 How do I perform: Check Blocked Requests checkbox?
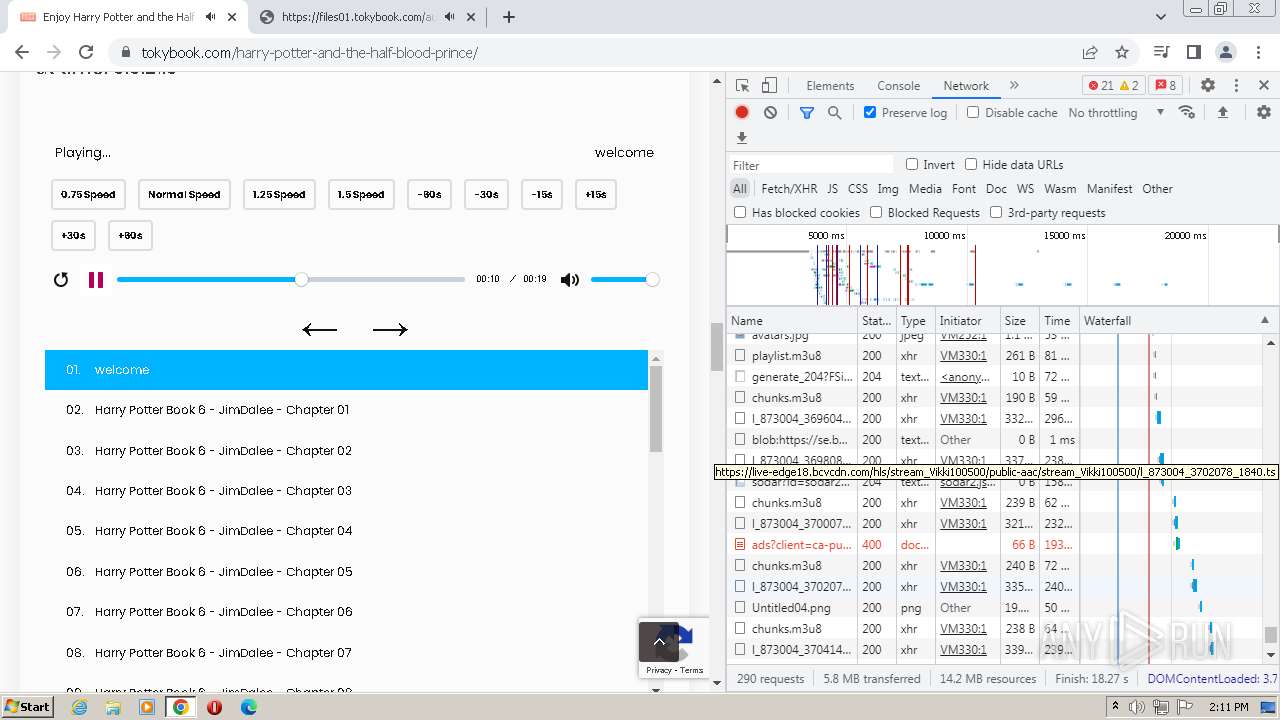click(x=876, y=212)
